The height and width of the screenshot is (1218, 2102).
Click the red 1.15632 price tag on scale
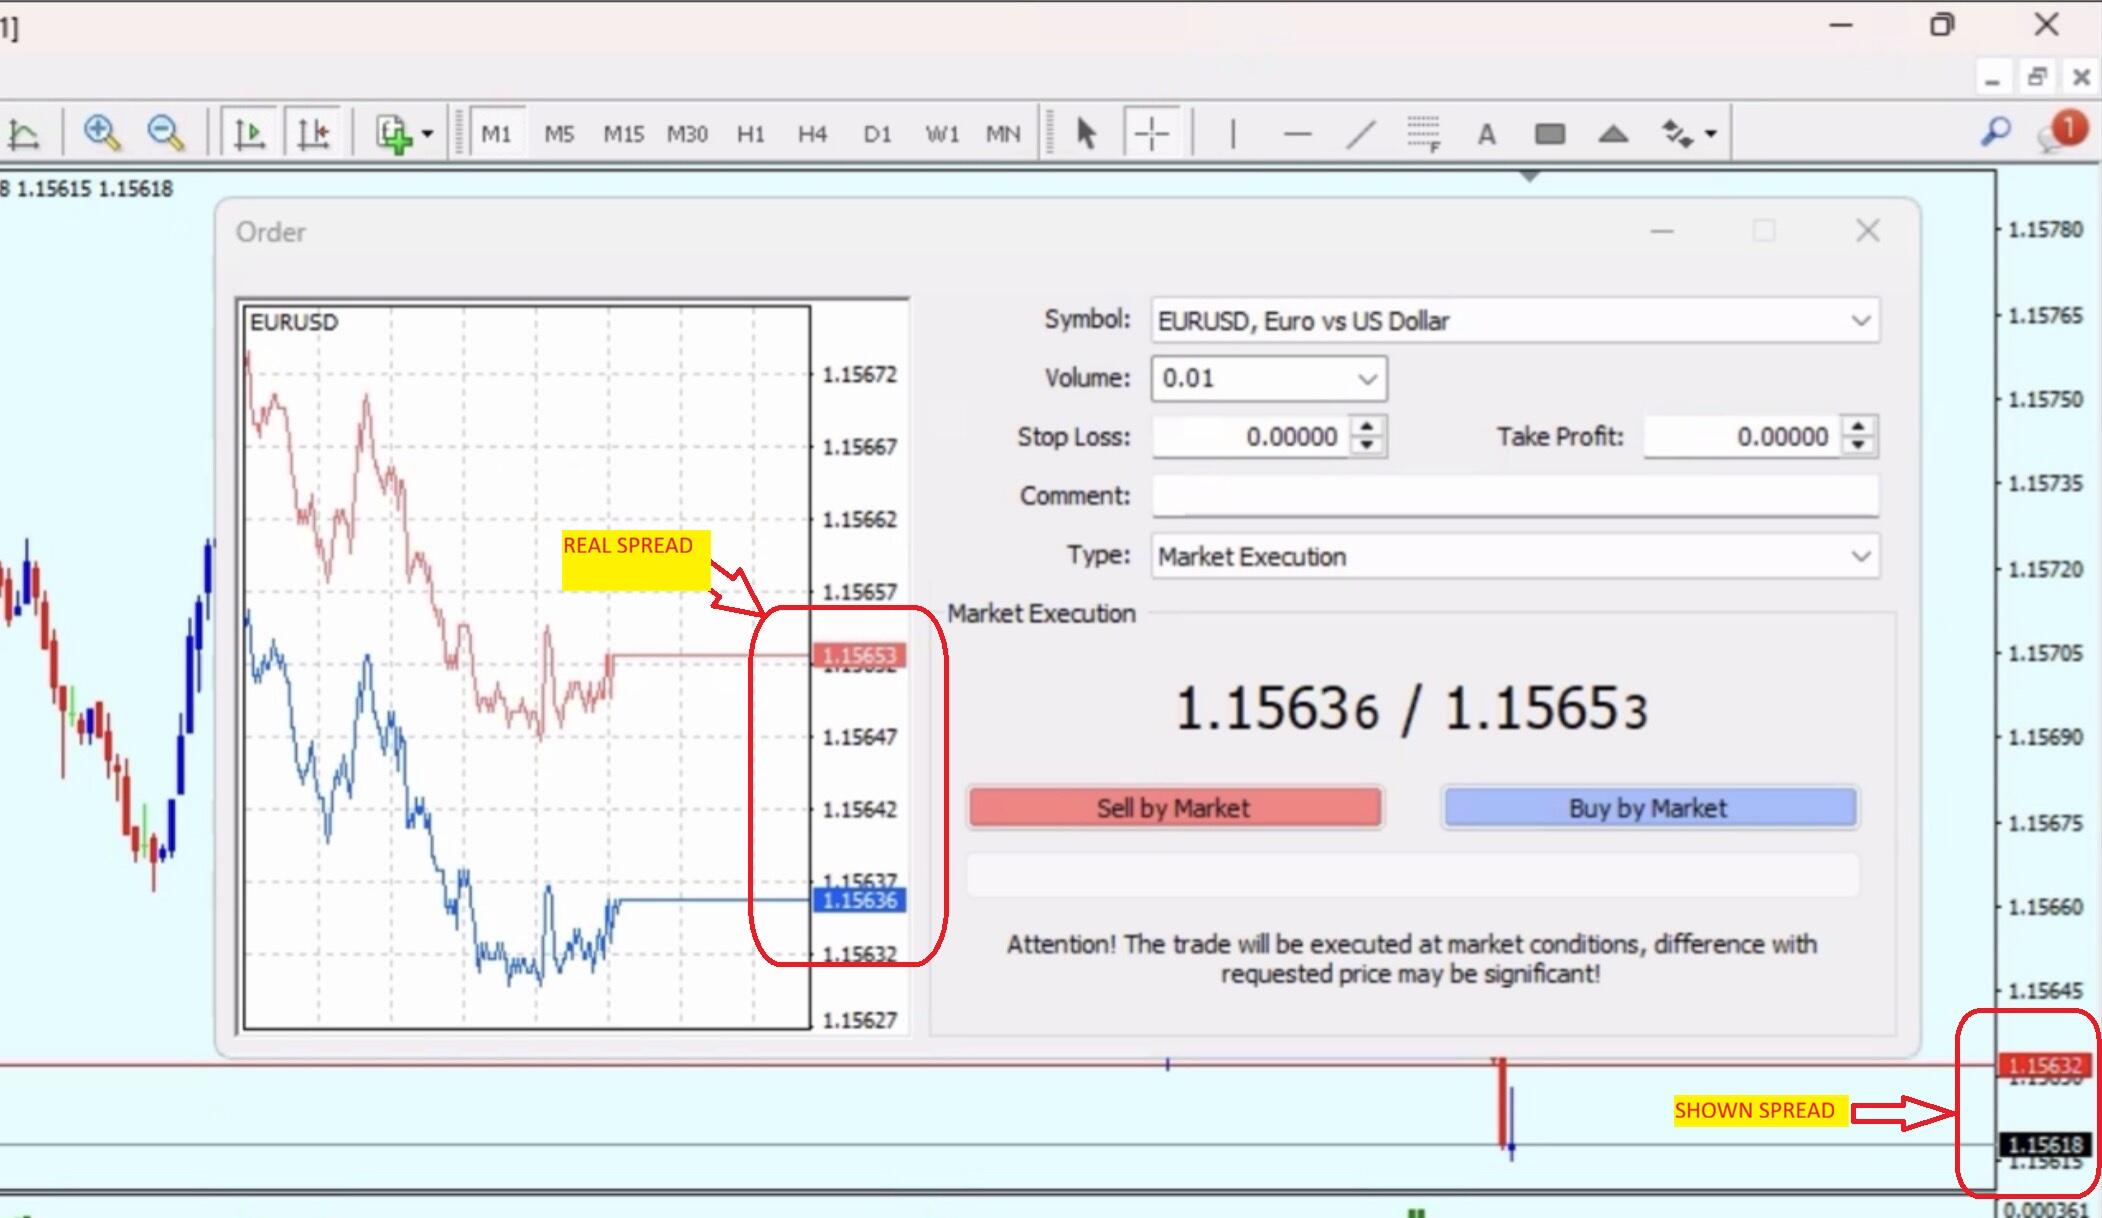click(x=2044, y=1065)
